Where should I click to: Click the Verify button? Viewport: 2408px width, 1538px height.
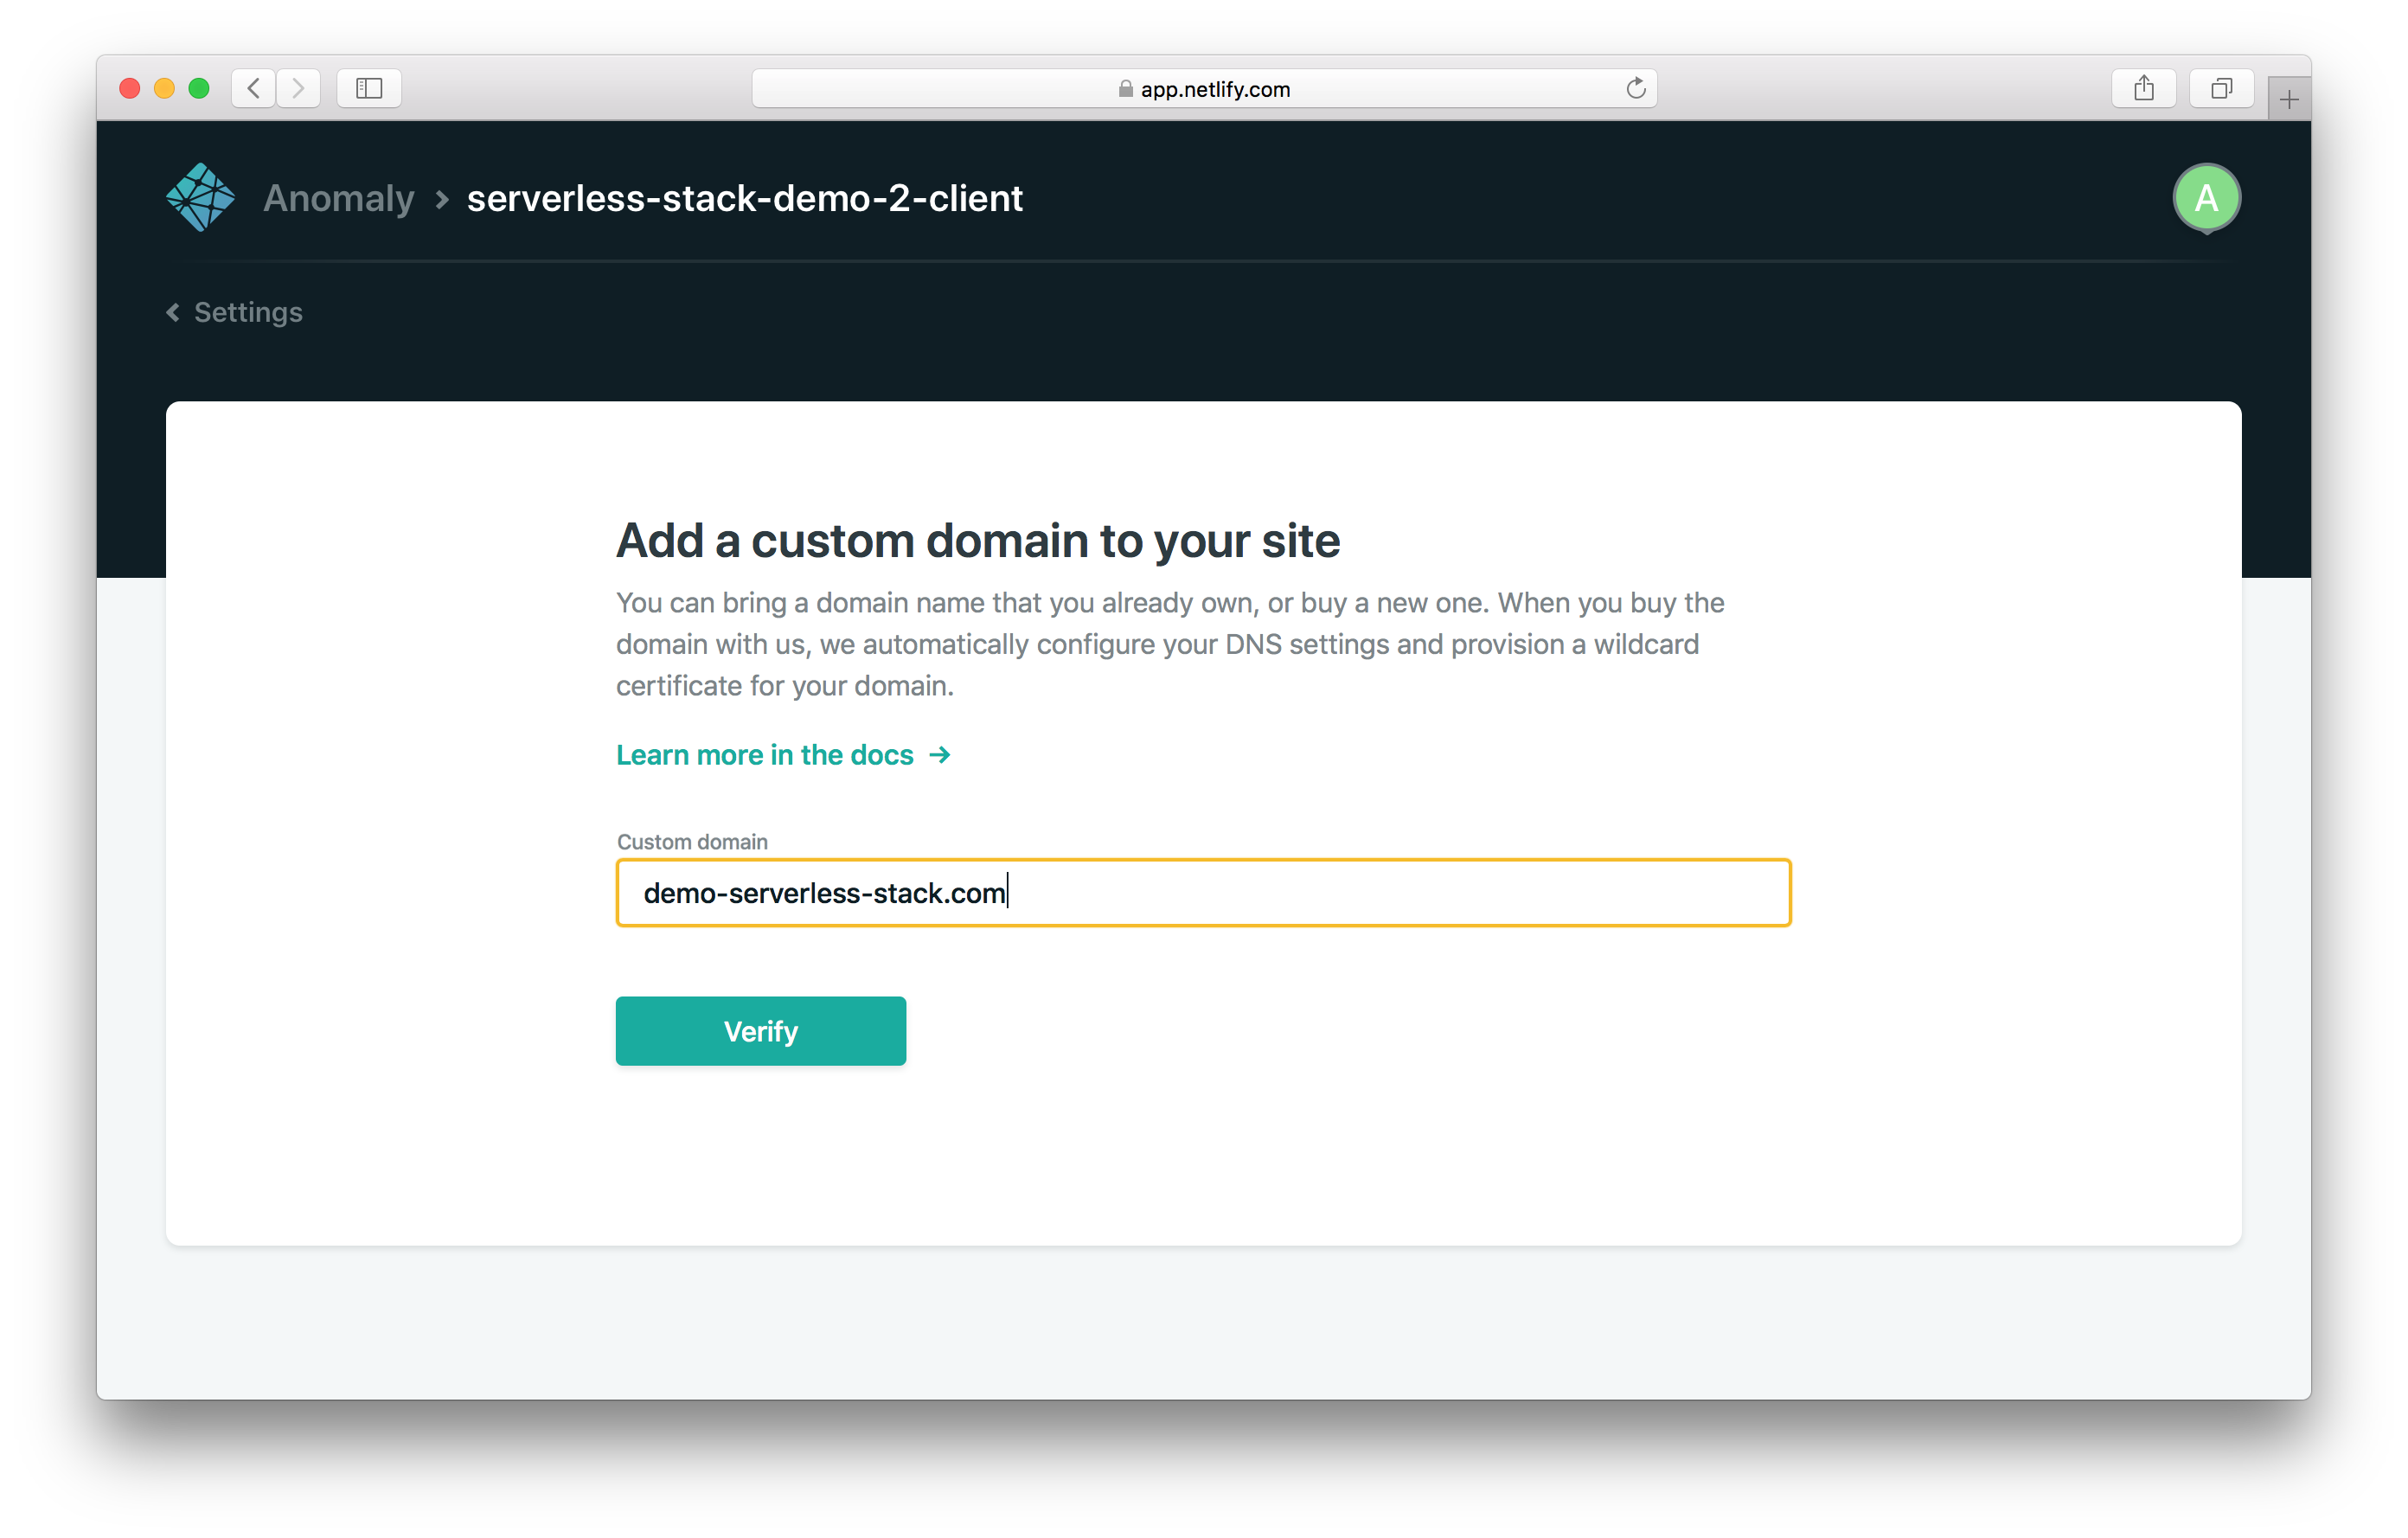(760, 1030)
